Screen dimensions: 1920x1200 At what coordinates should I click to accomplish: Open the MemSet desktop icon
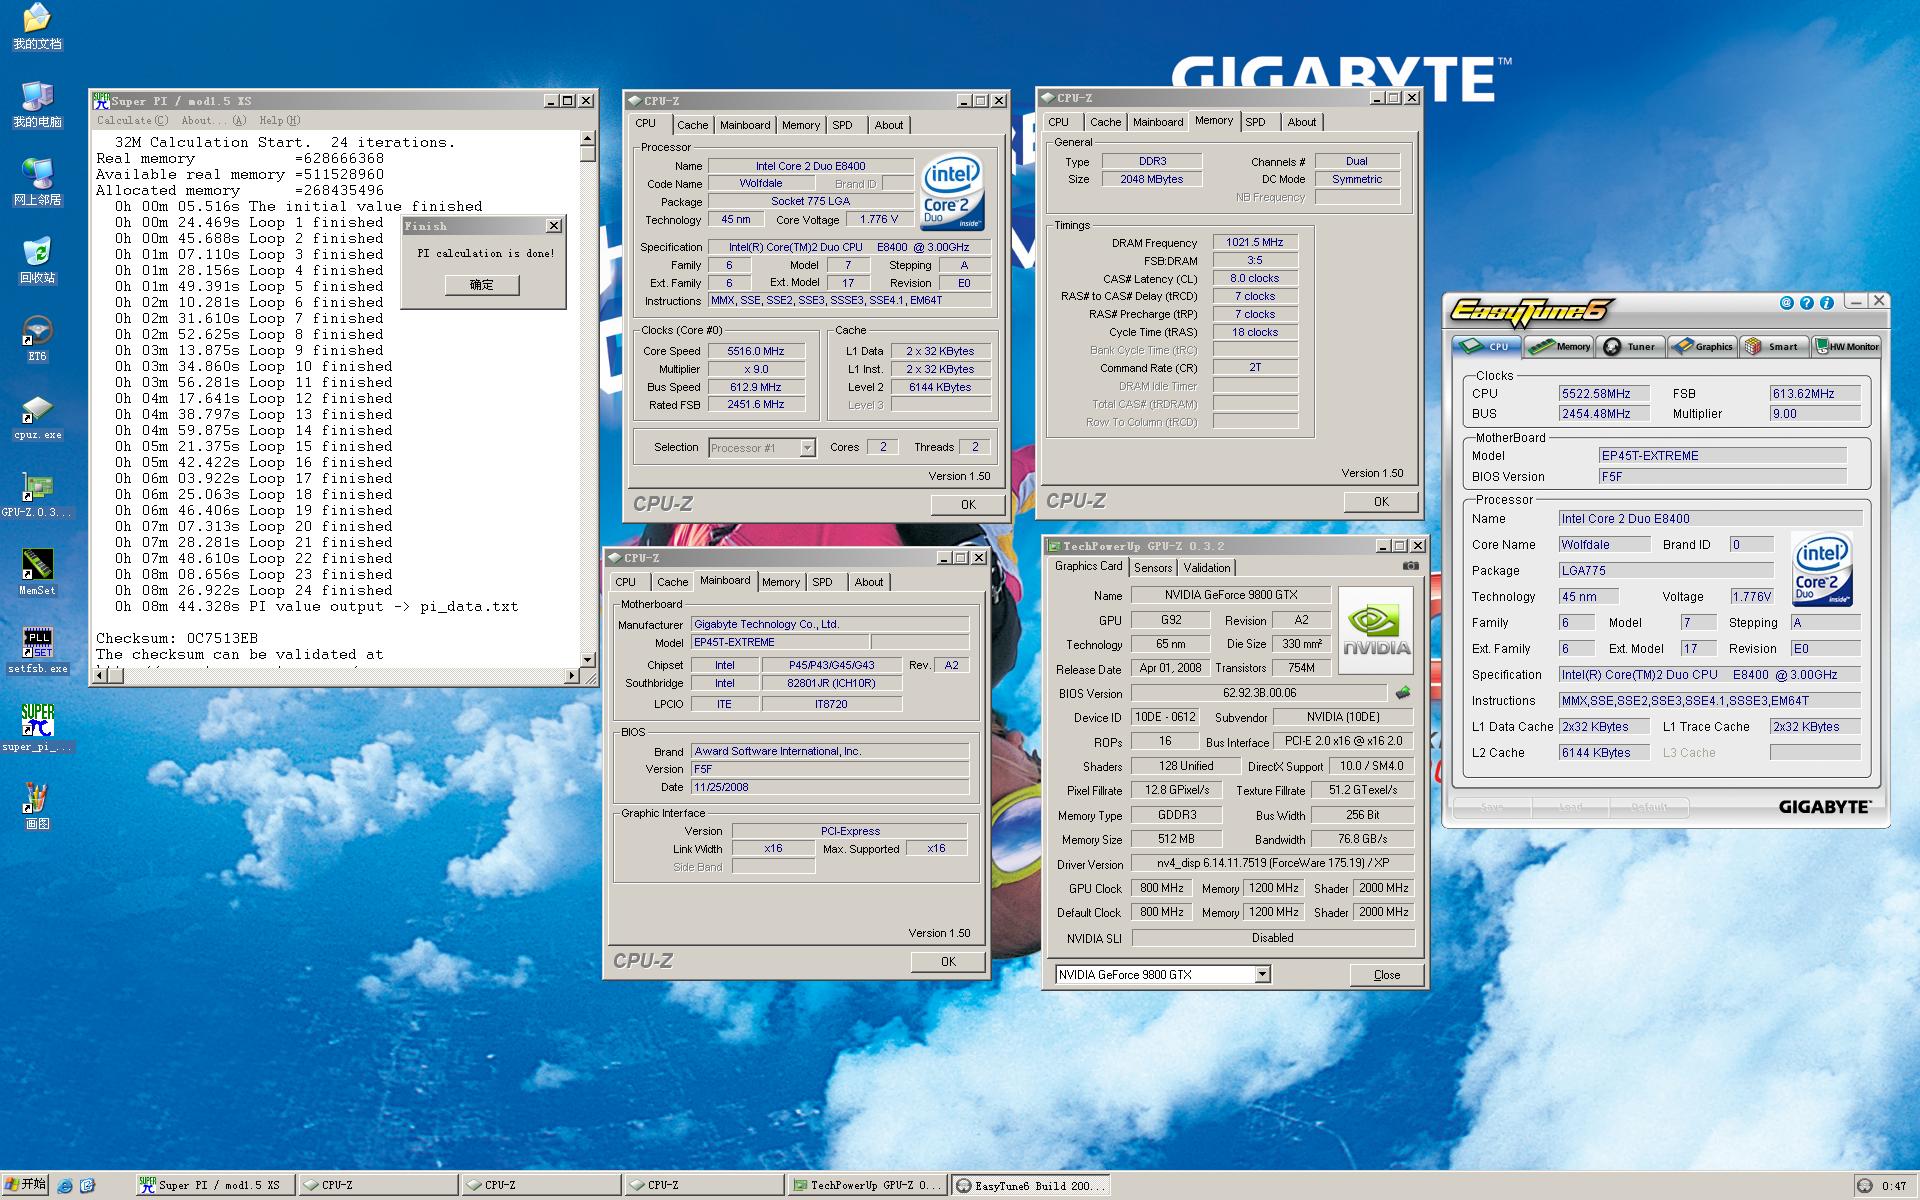[x=37, y=573]
